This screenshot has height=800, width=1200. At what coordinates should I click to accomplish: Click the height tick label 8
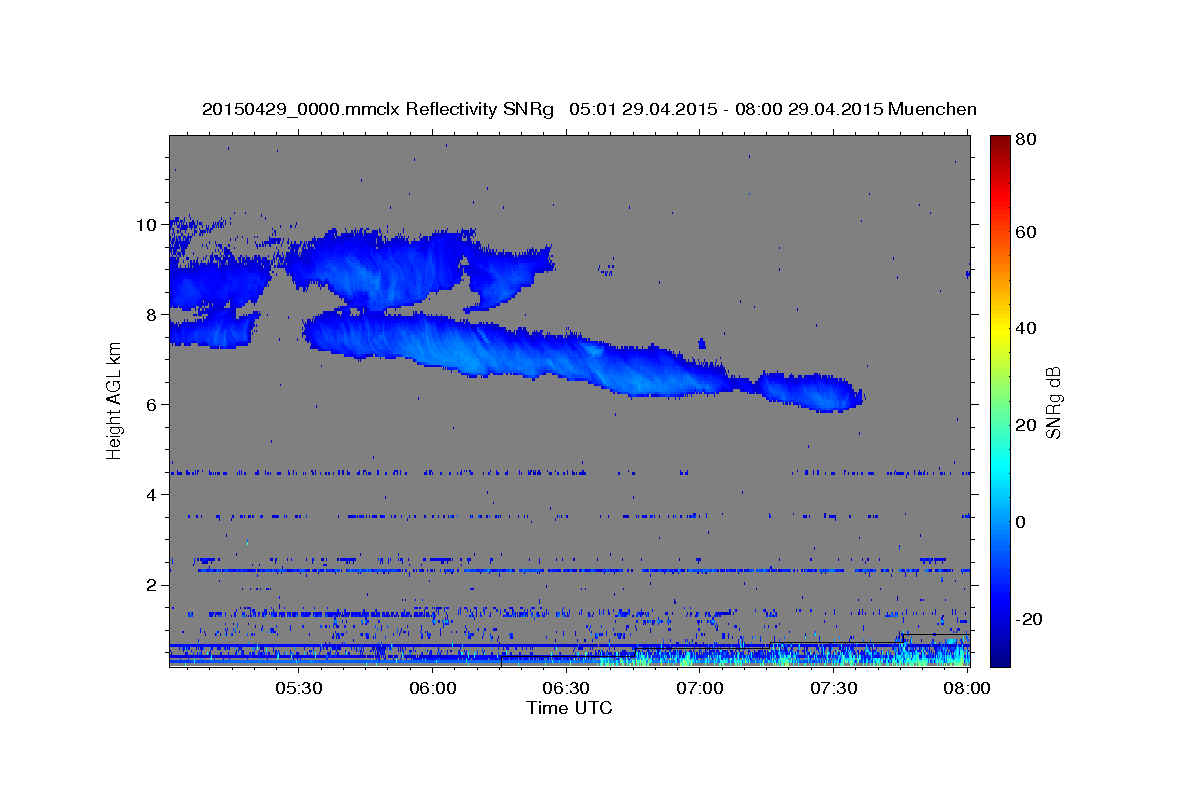click(x=151, y=314)
